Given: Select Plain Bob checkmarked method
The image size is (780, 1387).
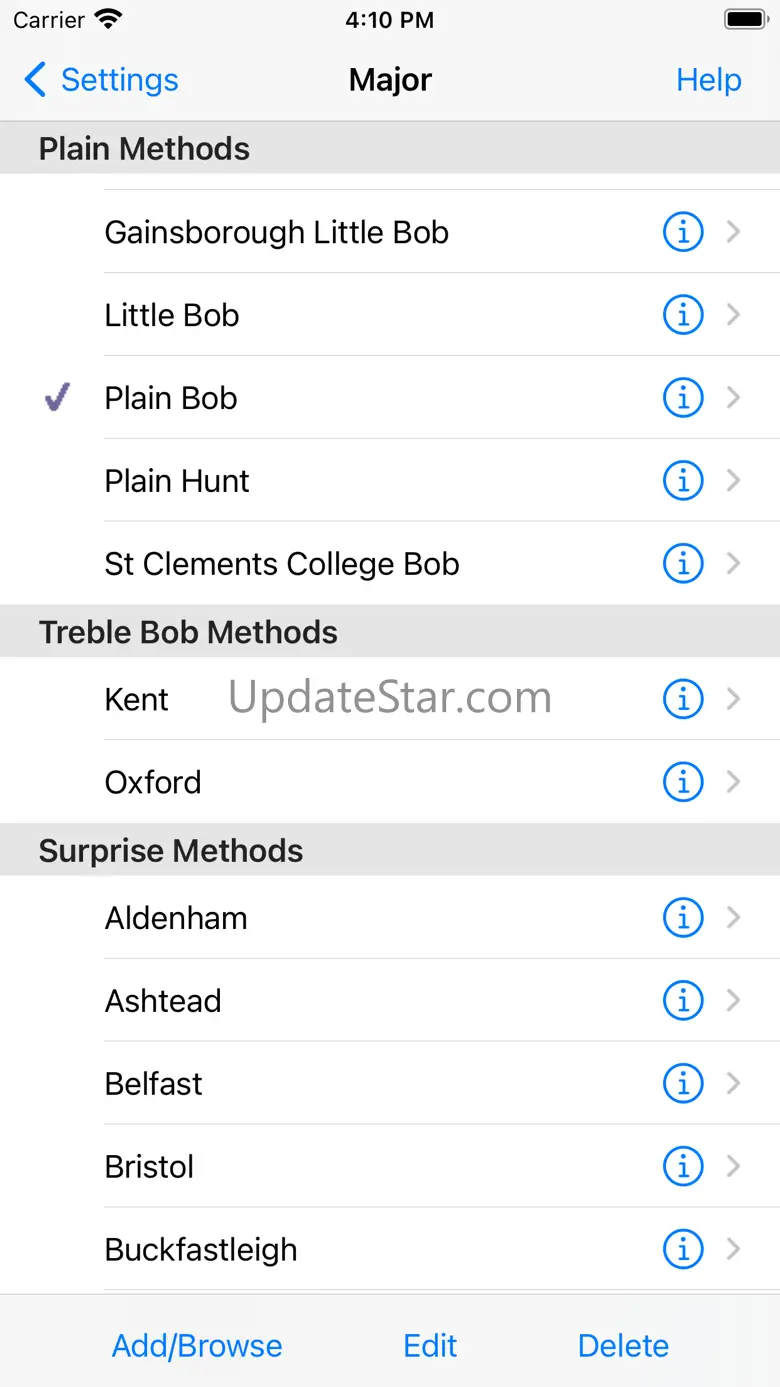Looking at the screenshot, I should pos(390,398).
